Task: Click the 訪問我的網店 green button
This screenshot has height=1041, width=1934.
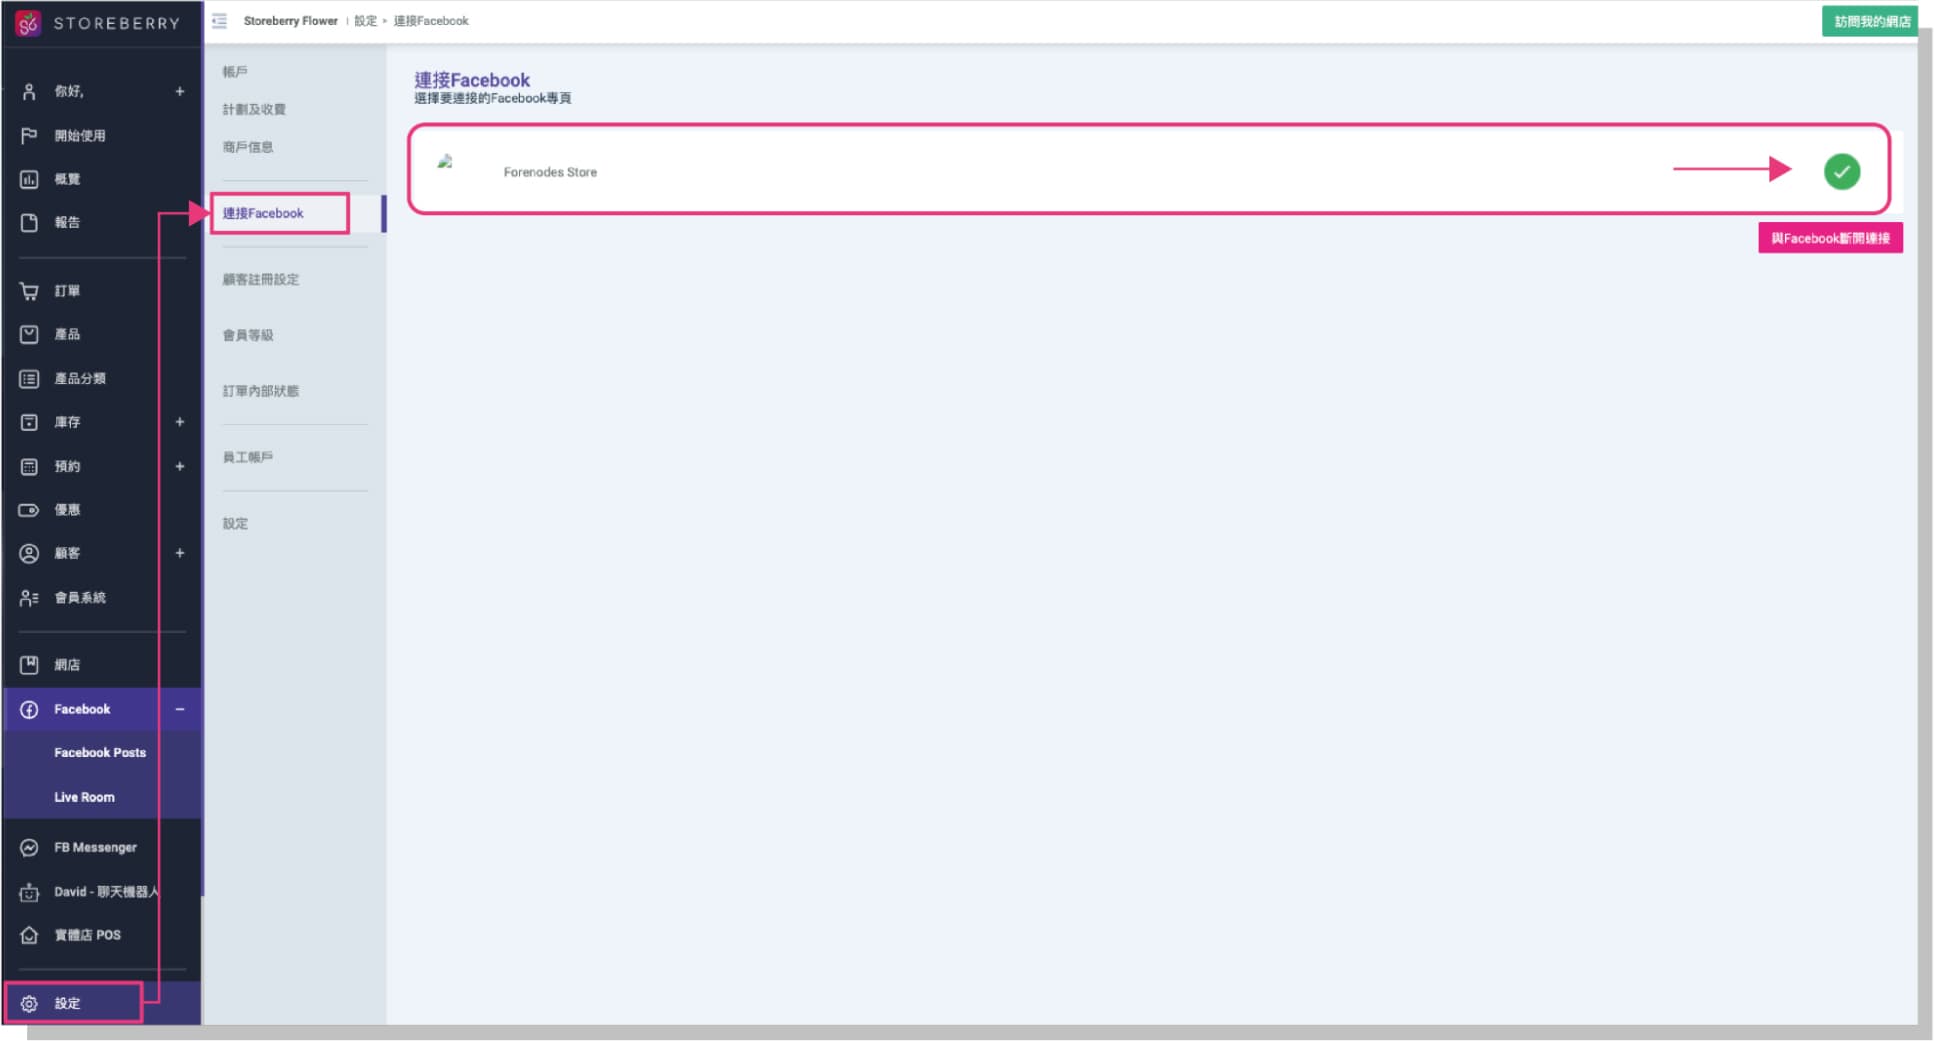Action: click(1869, 21)
